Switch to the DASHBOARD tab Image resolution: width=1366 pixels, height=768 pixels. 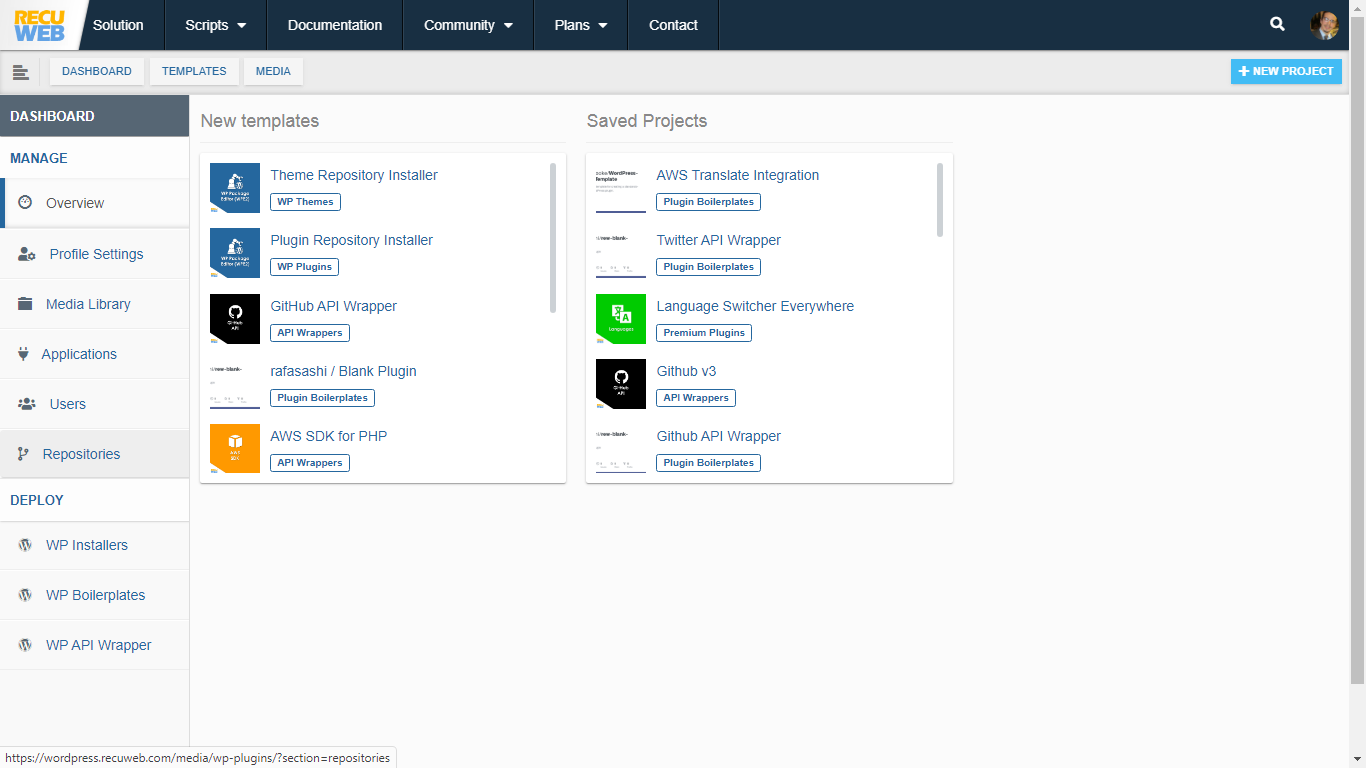(x=97, y=72)
